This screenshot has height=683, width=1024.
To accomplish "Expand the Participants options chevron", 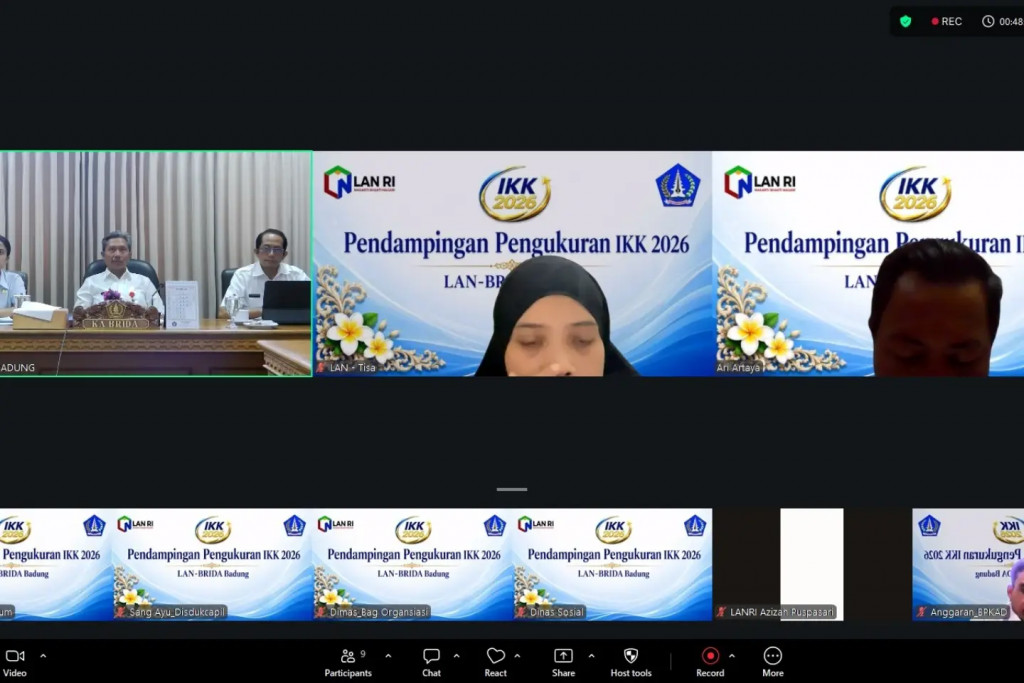I will pos(388,656).
